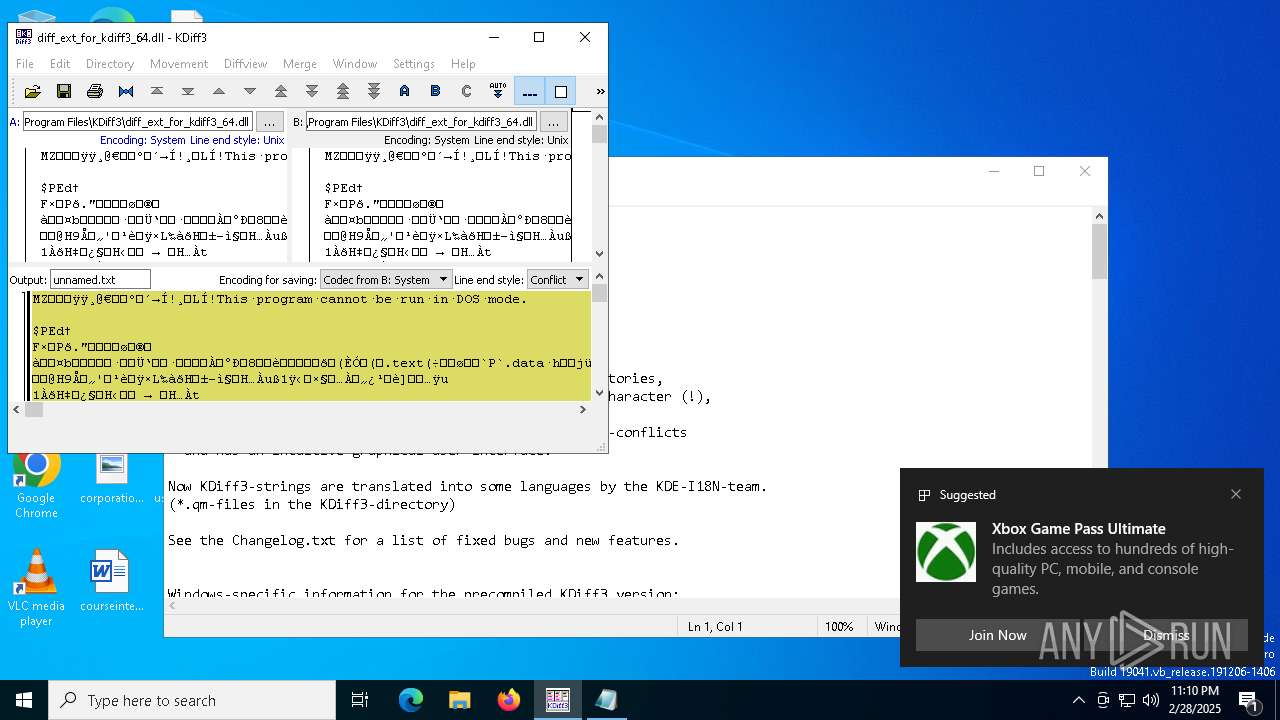
Task: Select lines from B toolbar button
Action: click(436, 91)
